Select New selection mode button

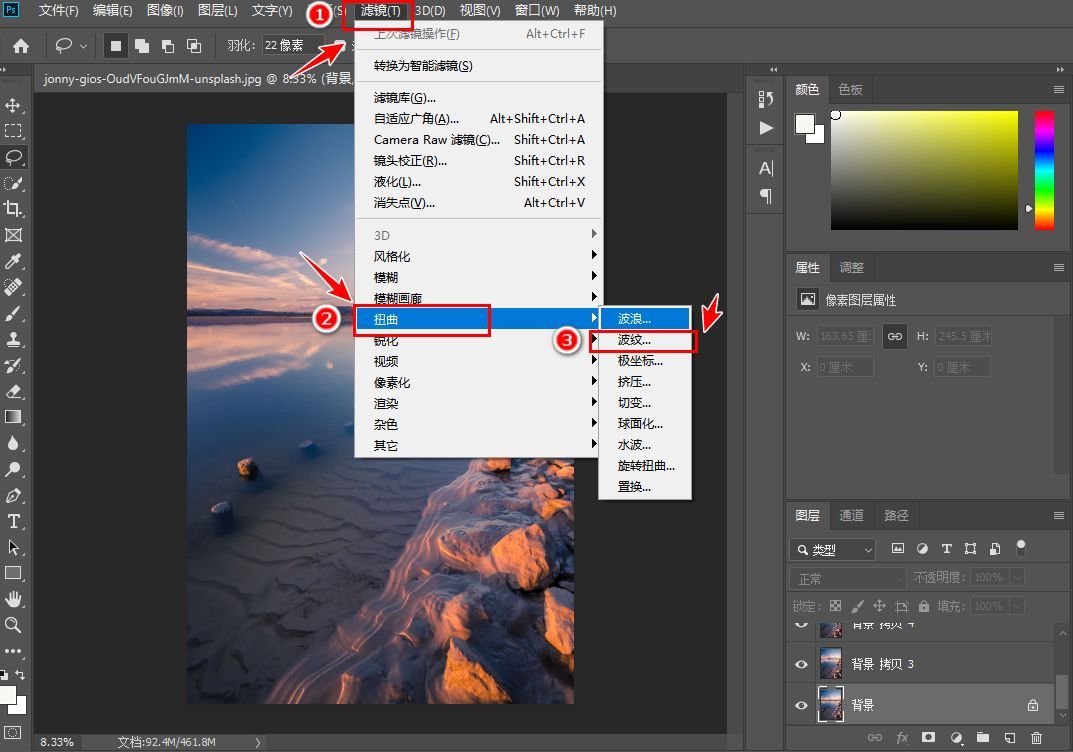116,46
